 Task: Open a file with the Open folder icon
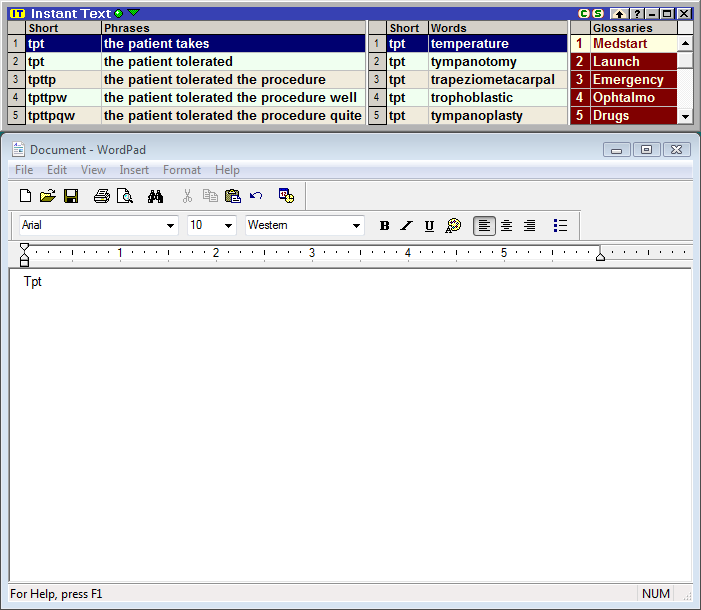pos(47,196)
